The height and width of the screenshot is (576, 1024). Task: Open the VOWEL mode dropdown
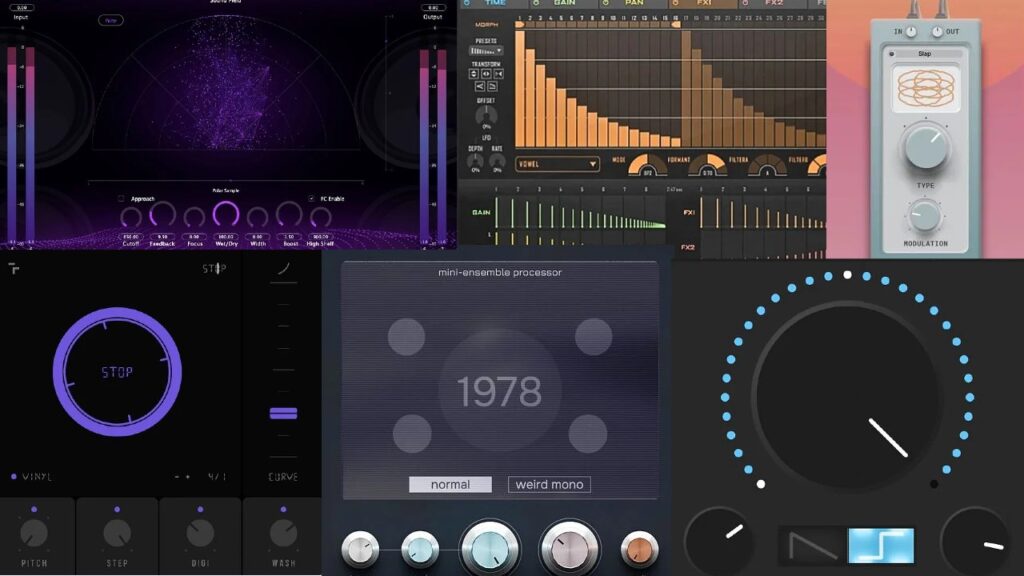point(556,163)
